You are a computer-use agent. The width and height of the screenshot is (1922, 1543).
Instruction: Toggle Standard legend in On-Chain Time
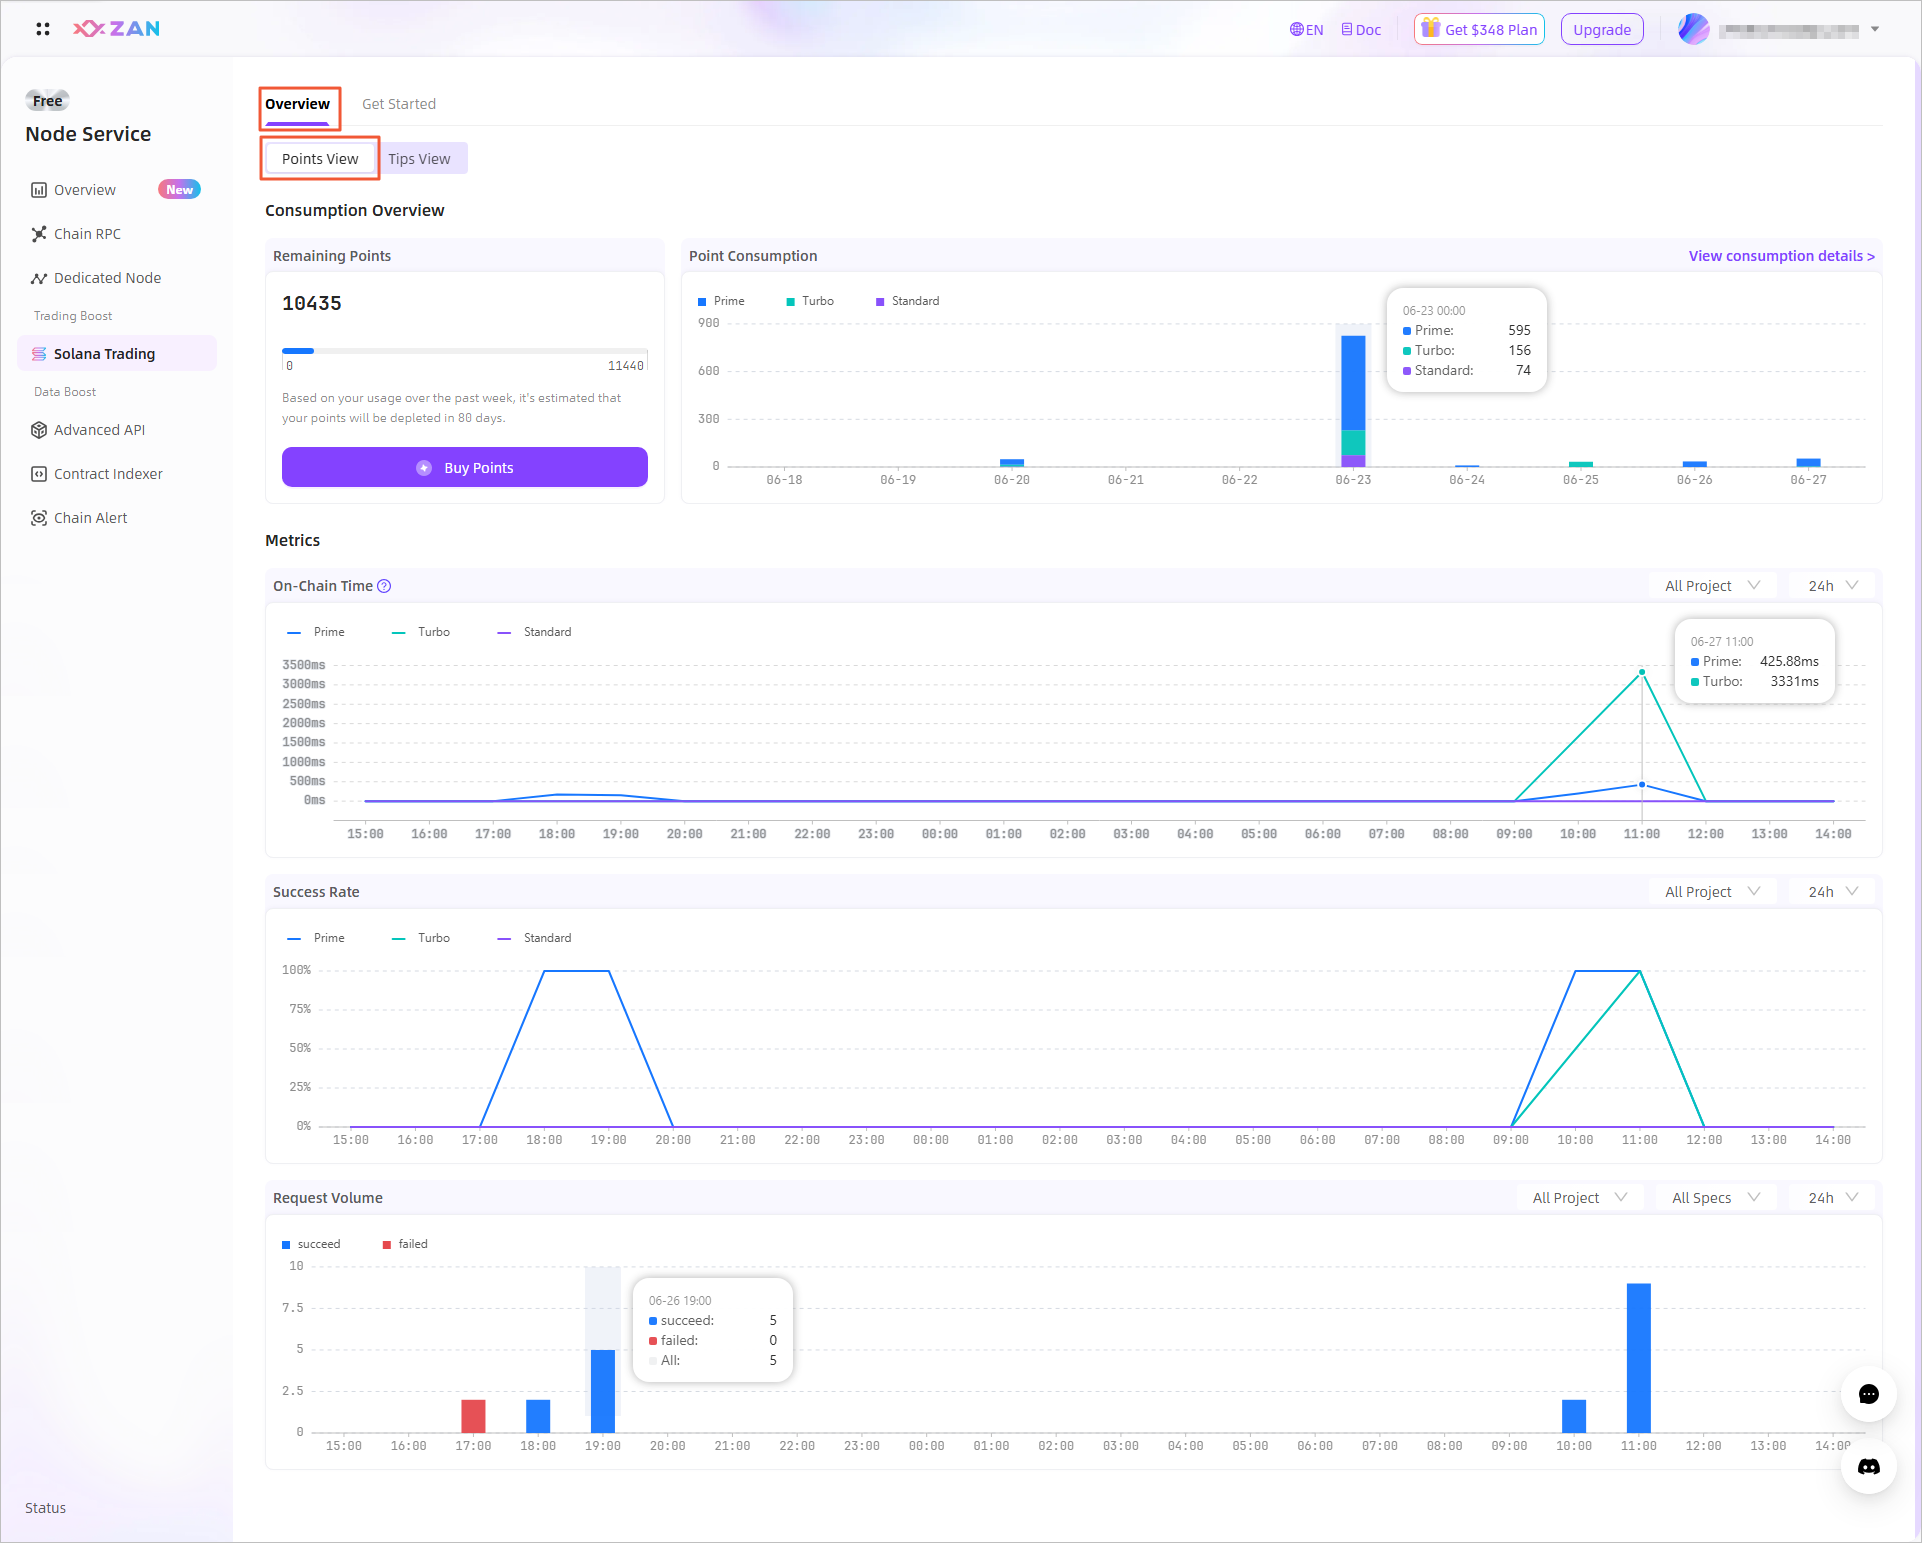coord(535,632)
